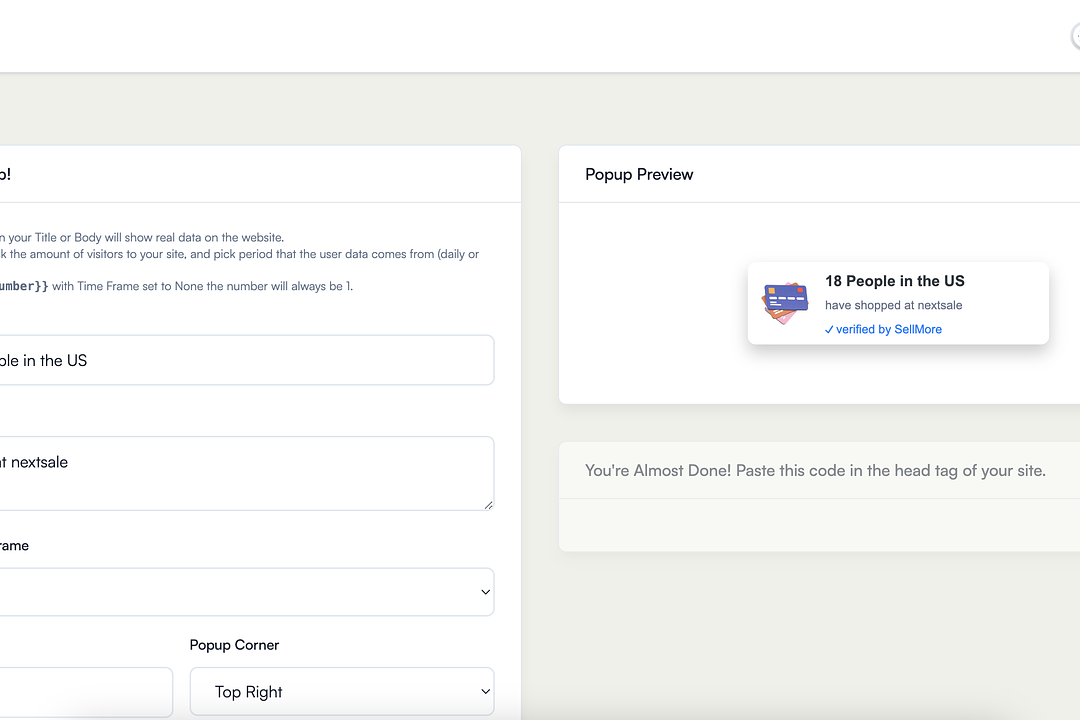Screen dimensions: 1080x720
Task: Click the partially visible round icon in top bar
Action: 1076,37
